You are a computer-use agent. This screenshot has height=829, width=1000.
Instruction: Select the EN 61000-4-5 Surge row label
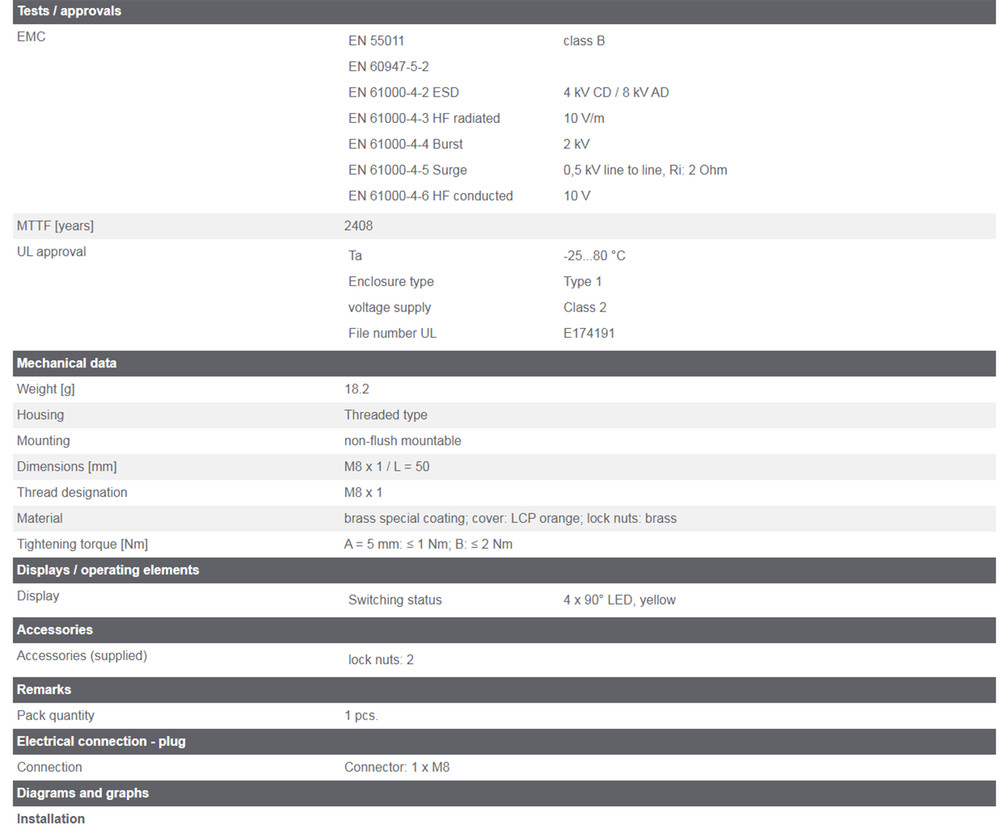(x=408, y=170)
